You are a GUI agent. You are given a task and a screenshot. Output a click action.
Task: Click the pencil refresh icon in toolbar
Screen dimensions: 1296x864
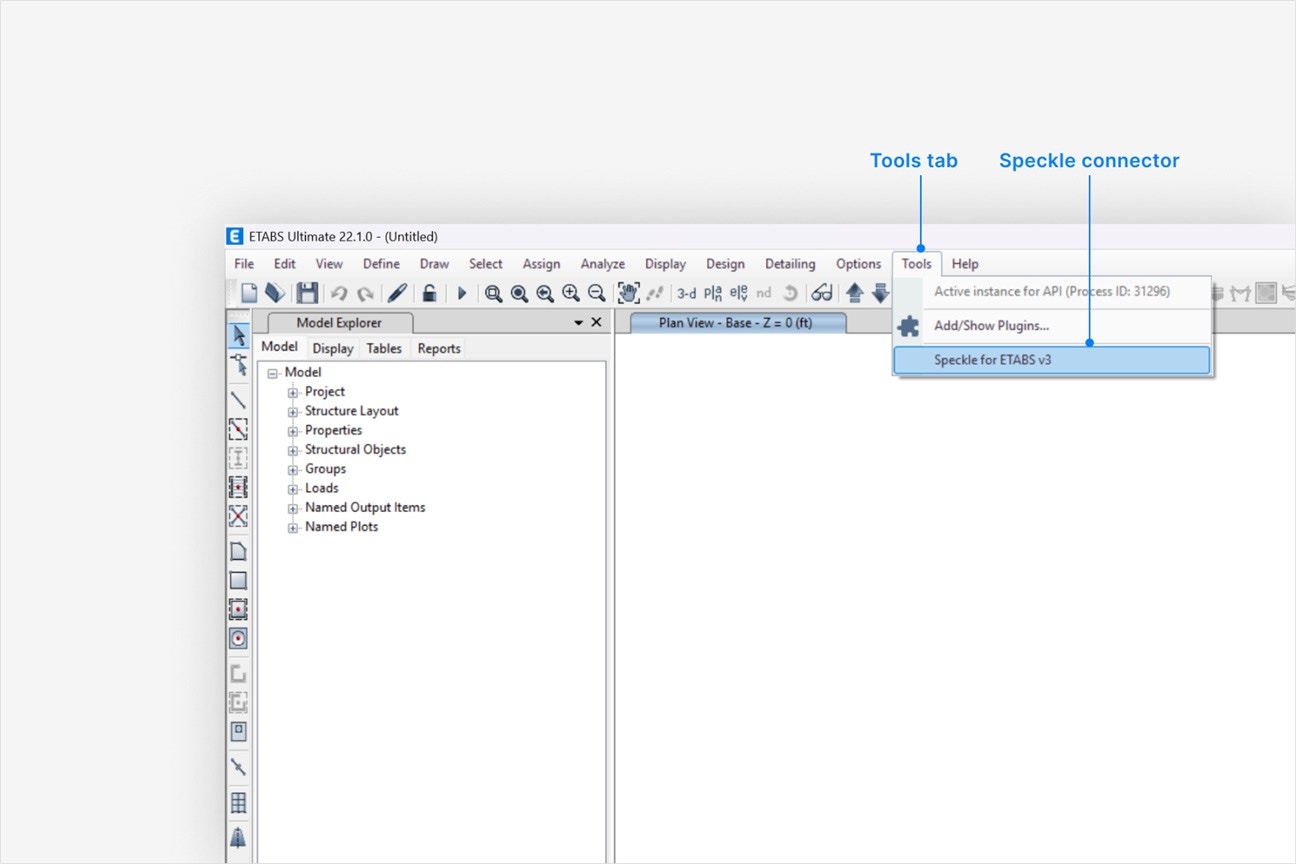[x=397, y=293]
